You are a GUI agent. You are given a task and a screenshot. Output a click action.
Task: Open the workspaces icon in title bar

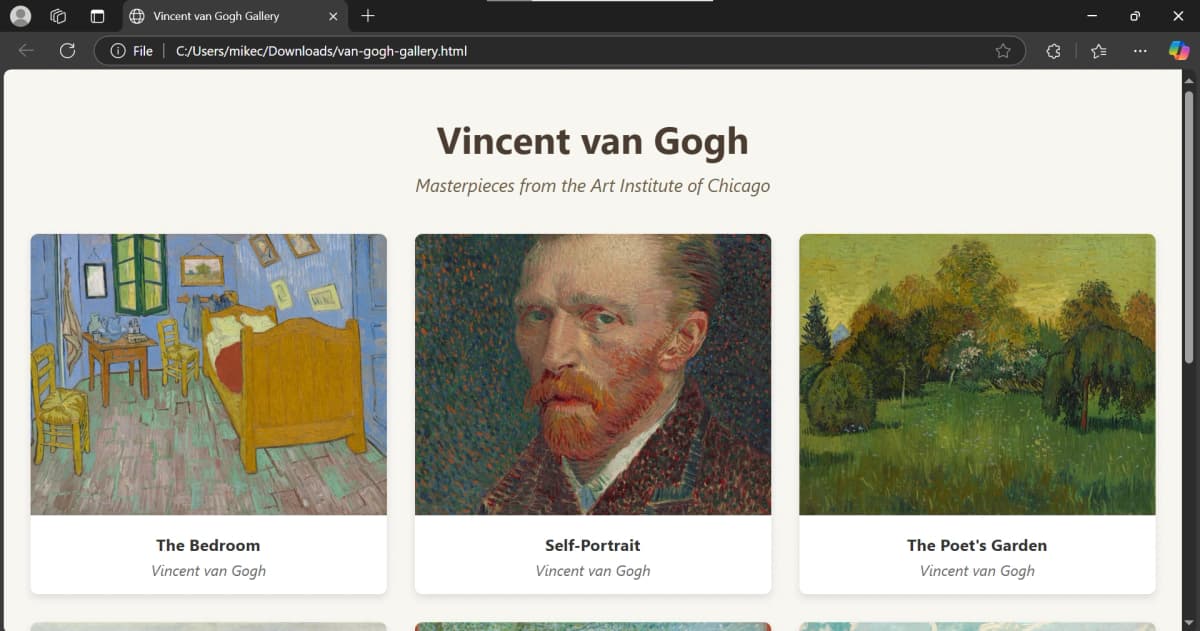[x=58, y=16]
